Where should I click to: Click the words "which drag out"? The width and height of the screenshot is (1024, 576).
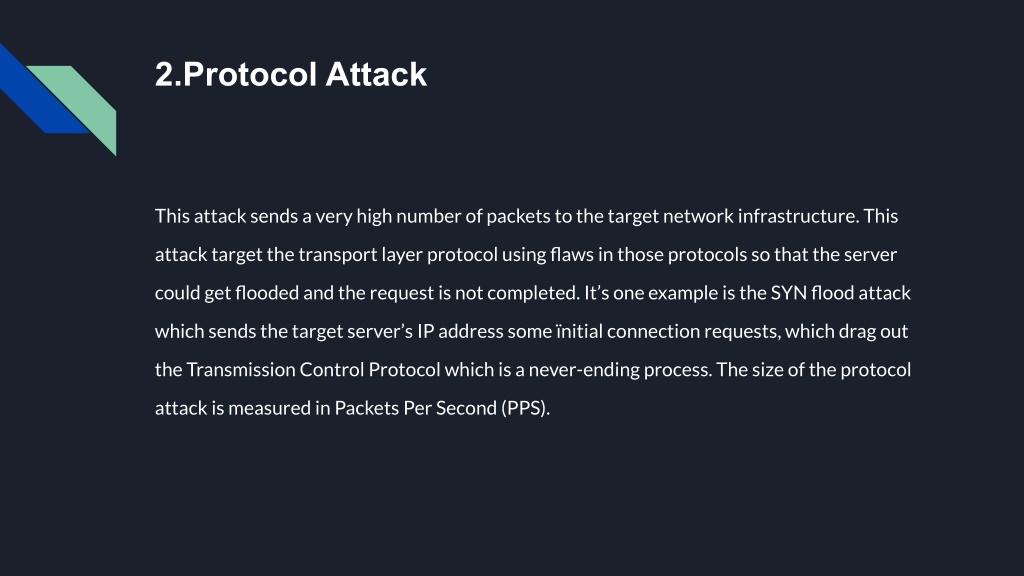(846, 331)
